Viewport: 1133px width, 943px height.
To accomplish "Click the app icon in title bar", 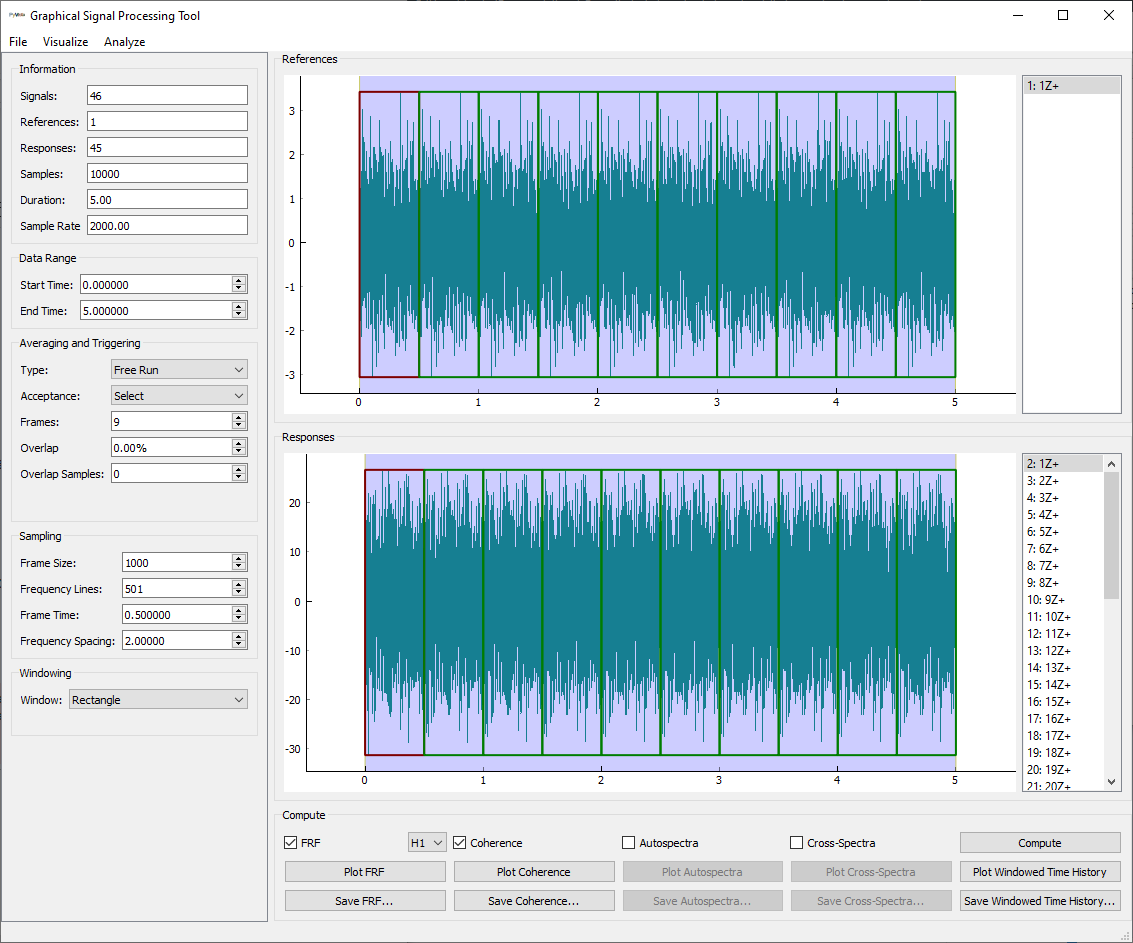I will (16, 16).
